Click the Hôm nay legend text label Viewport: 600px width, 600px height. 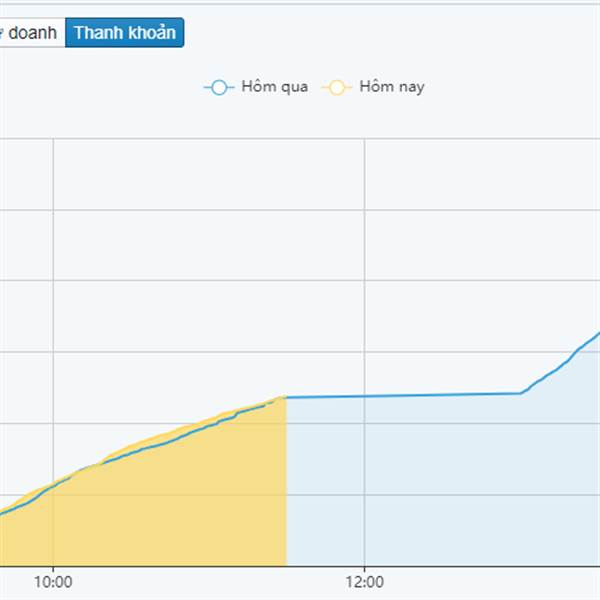click(392, 87)
